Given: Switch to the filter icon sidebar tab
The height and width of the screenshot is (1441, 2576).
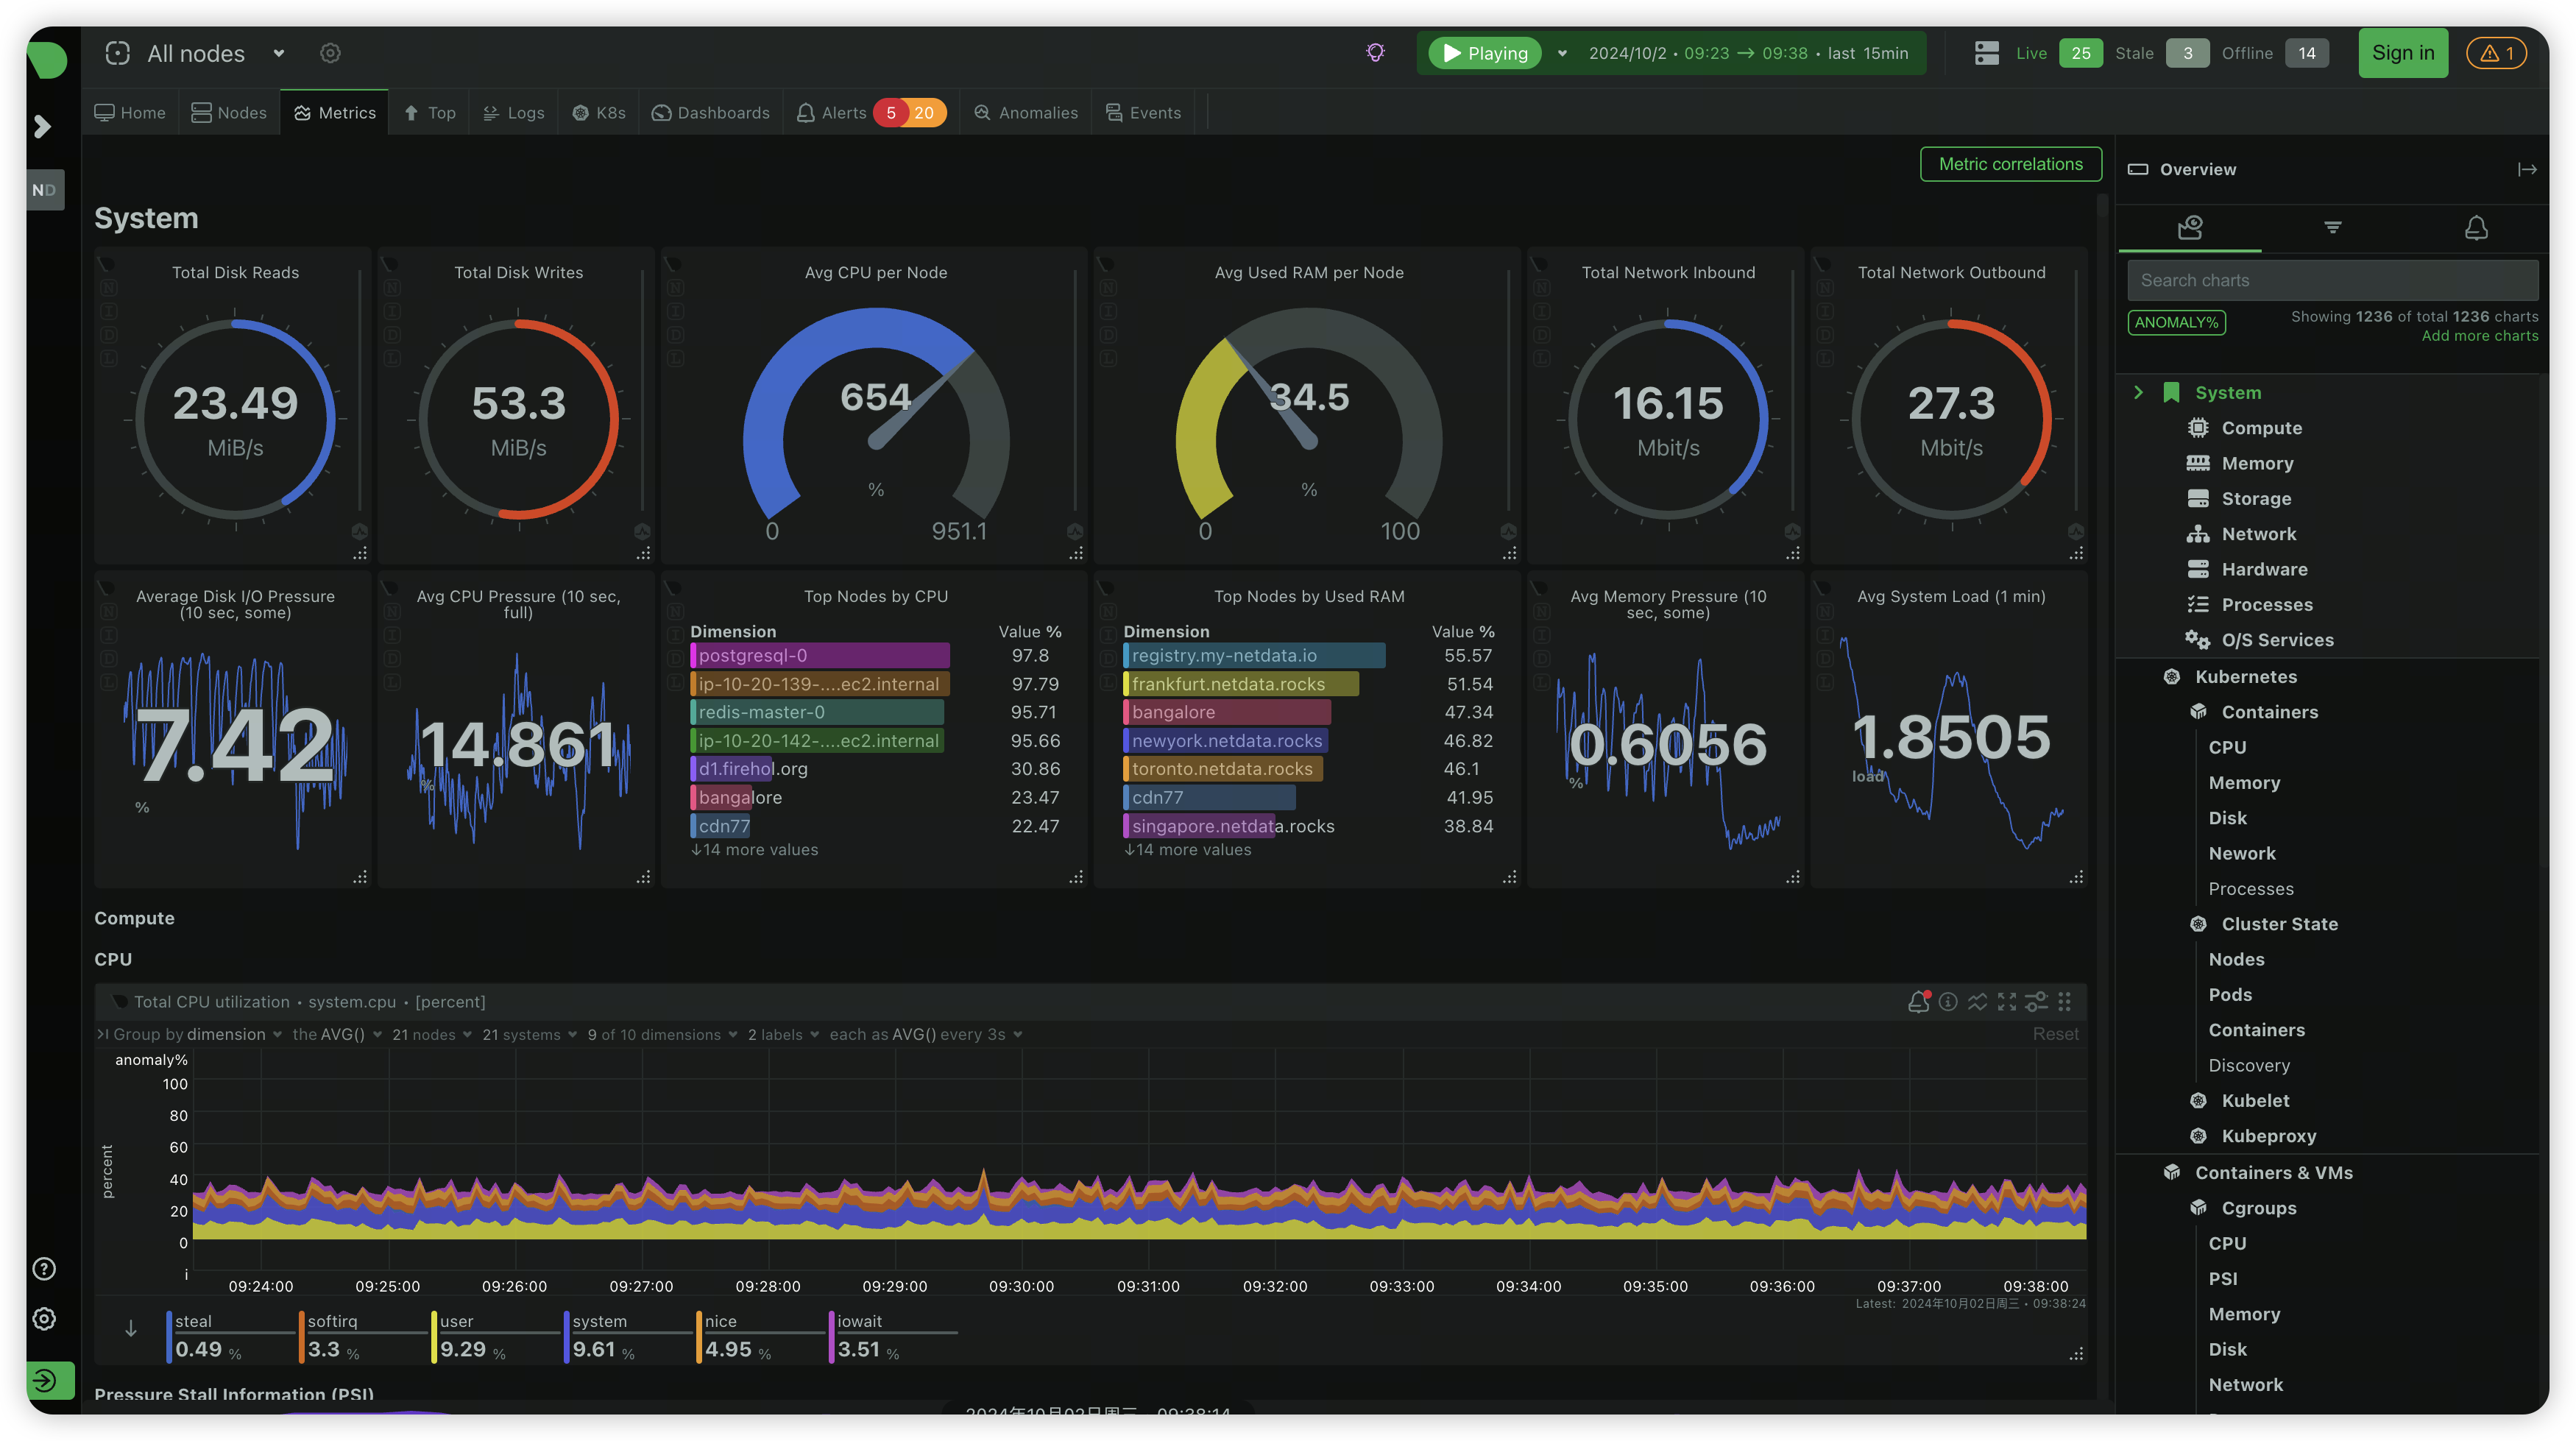Looking at the screenshot, I should click(x=2333, y=228).
